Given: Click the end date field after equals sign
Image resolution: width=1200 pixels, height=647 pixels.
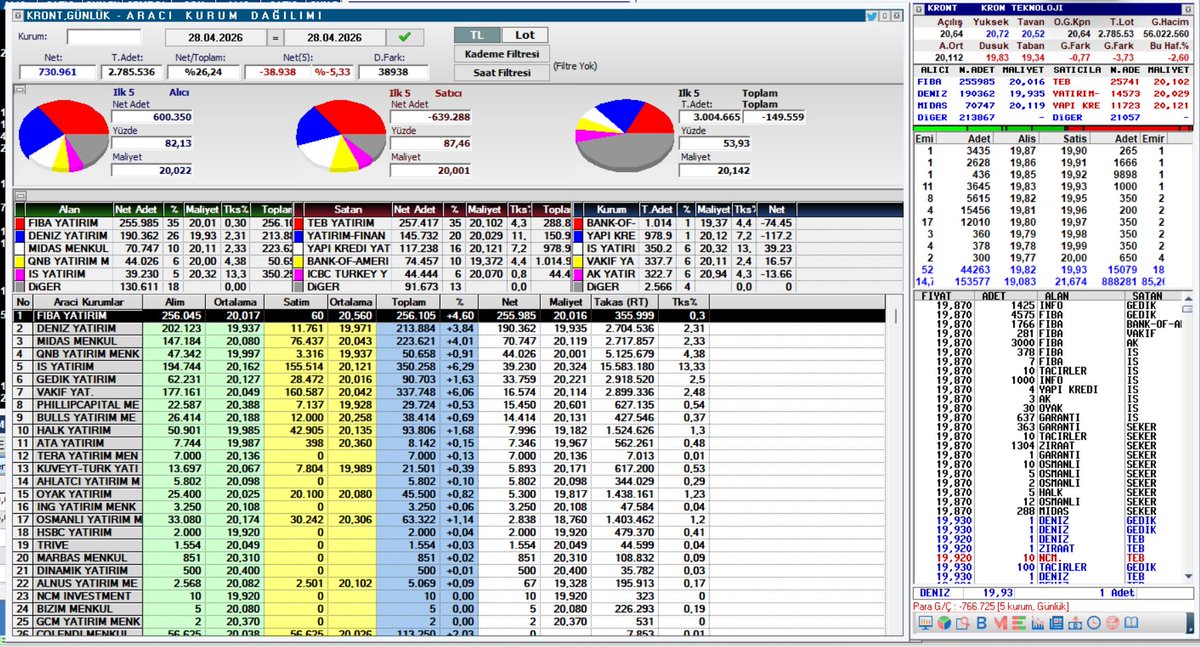Looking at the screenshot, I should pyautogui.click(x=334, y=37).
